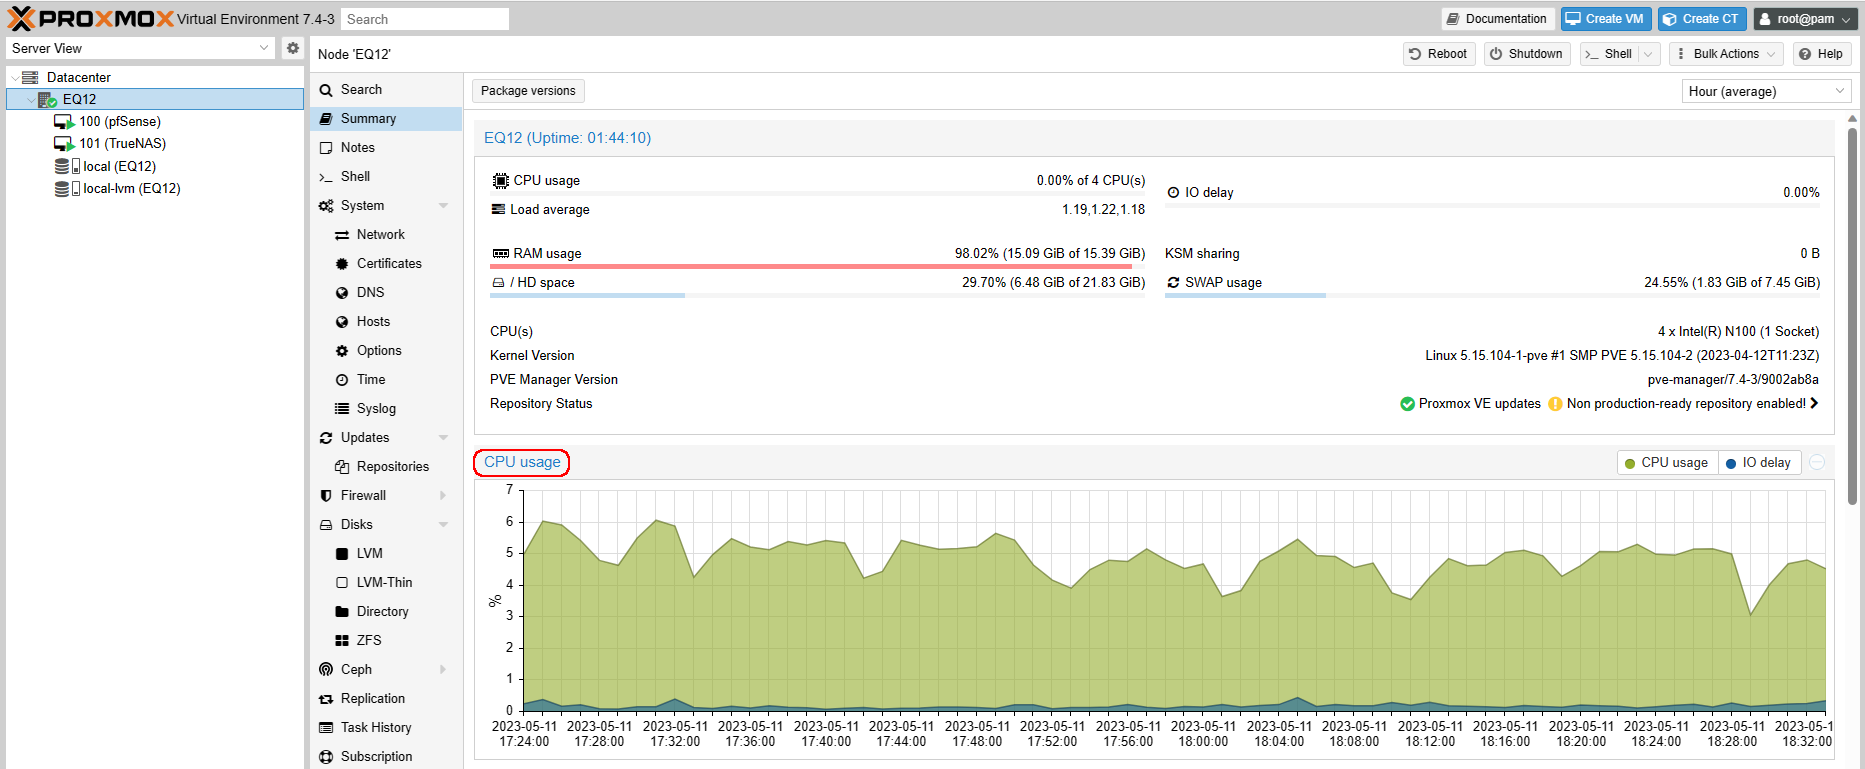The width and height of the screenshot is (1865, 769).
Task: Click the Time clock icon
Action: (x=342, y=380)
